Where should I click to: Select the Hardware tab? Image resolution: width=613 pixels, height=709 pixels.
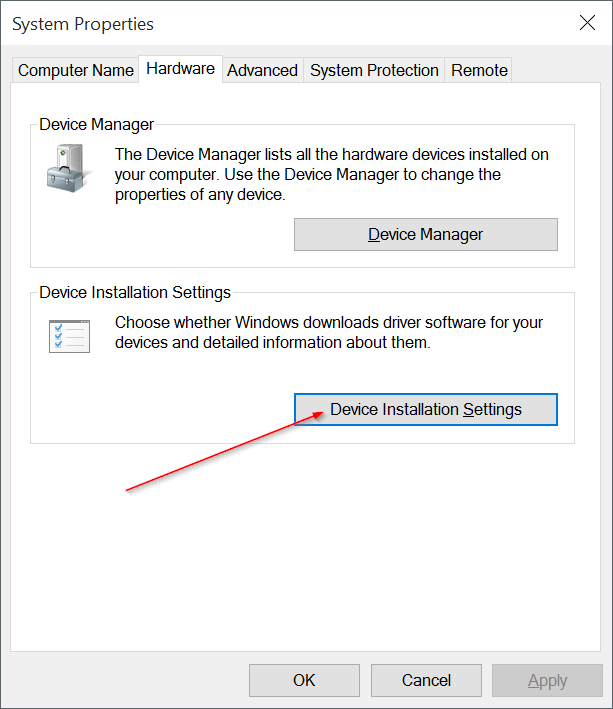pos(180,69)
